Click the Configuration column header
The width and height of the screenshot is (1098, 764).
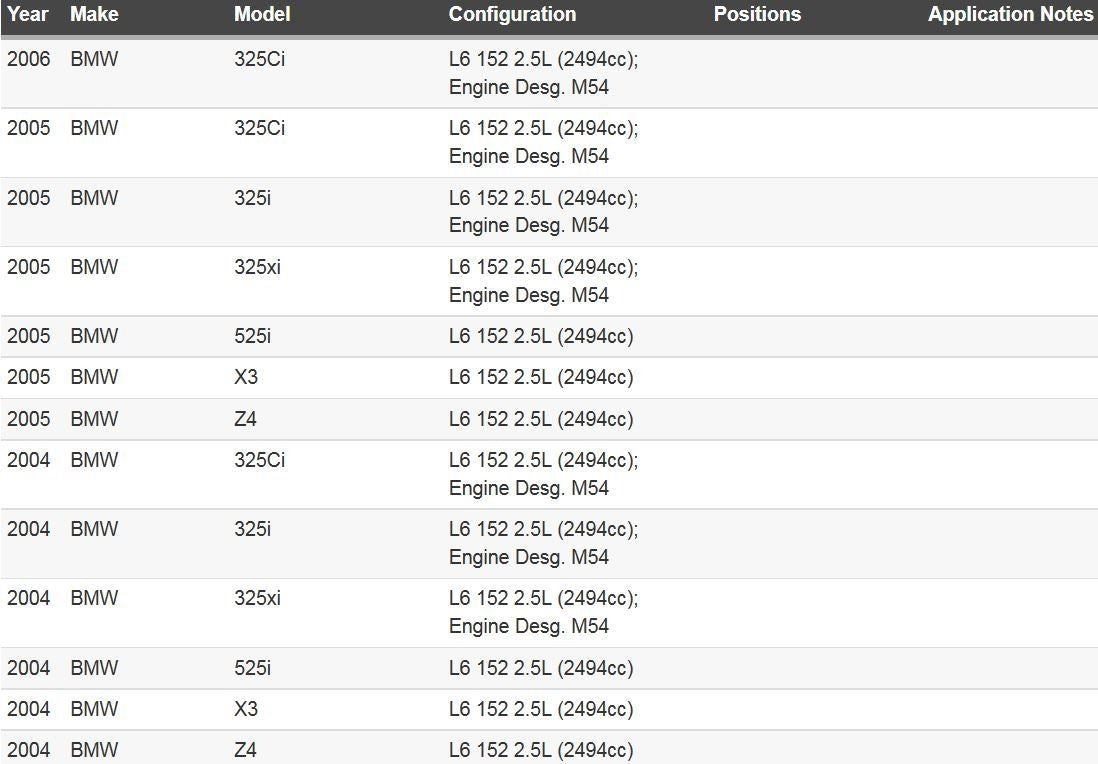click(x=512, y=14)
